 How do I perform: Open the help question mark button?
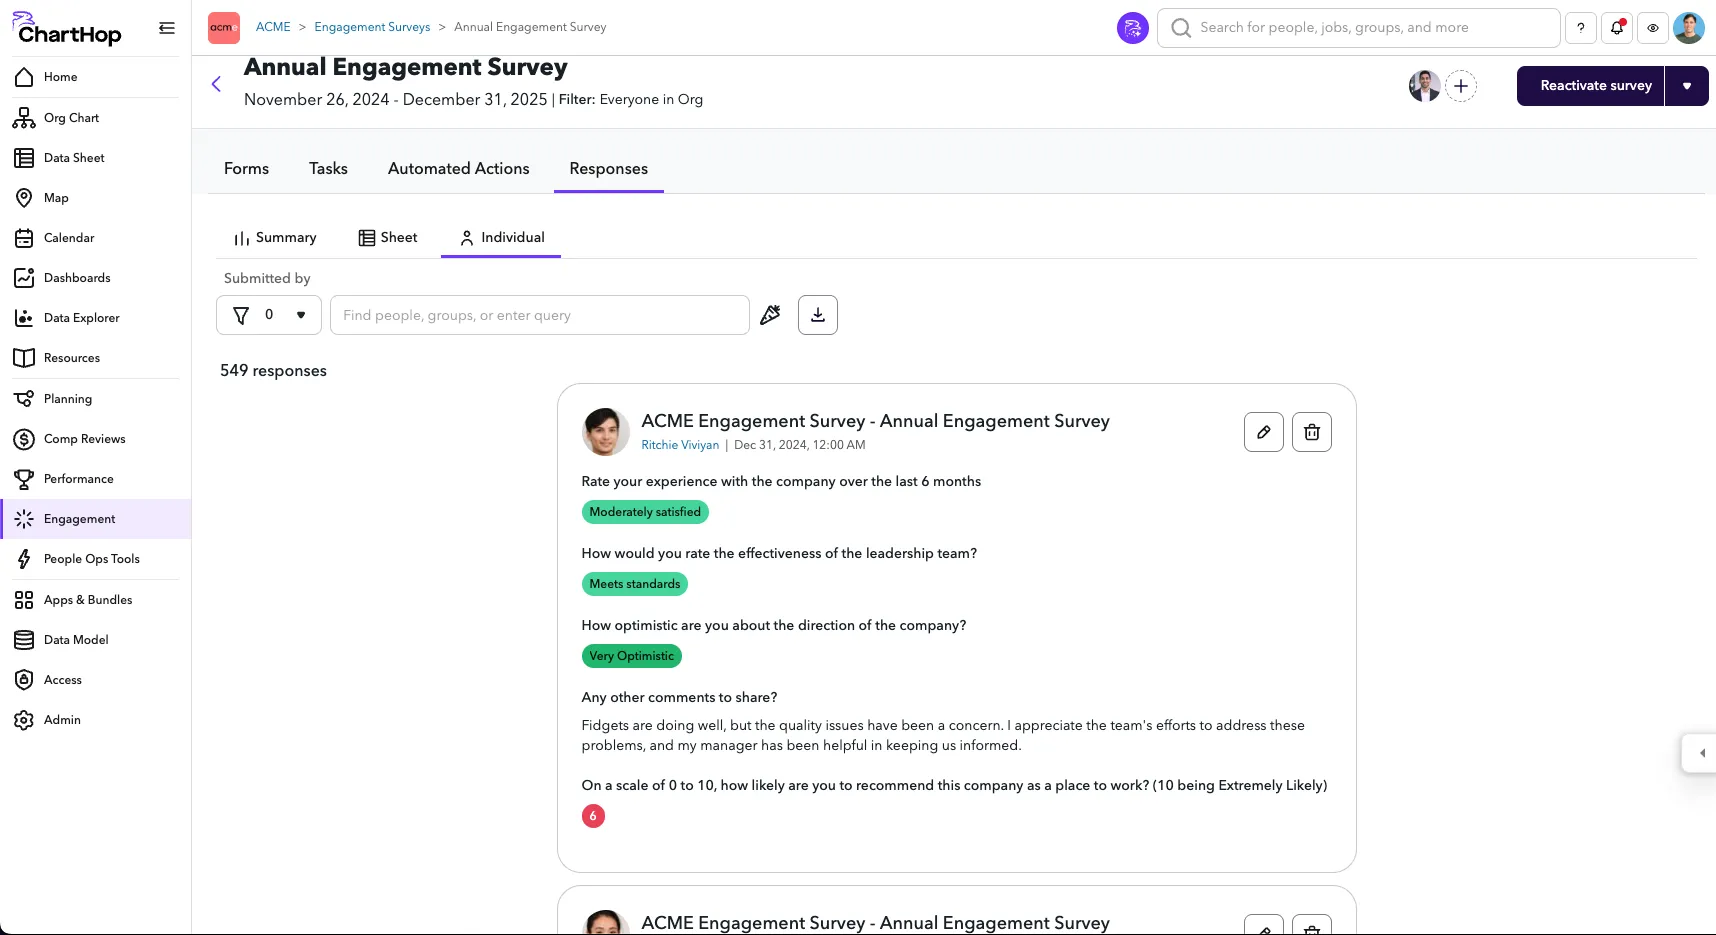pos(1580,28)
